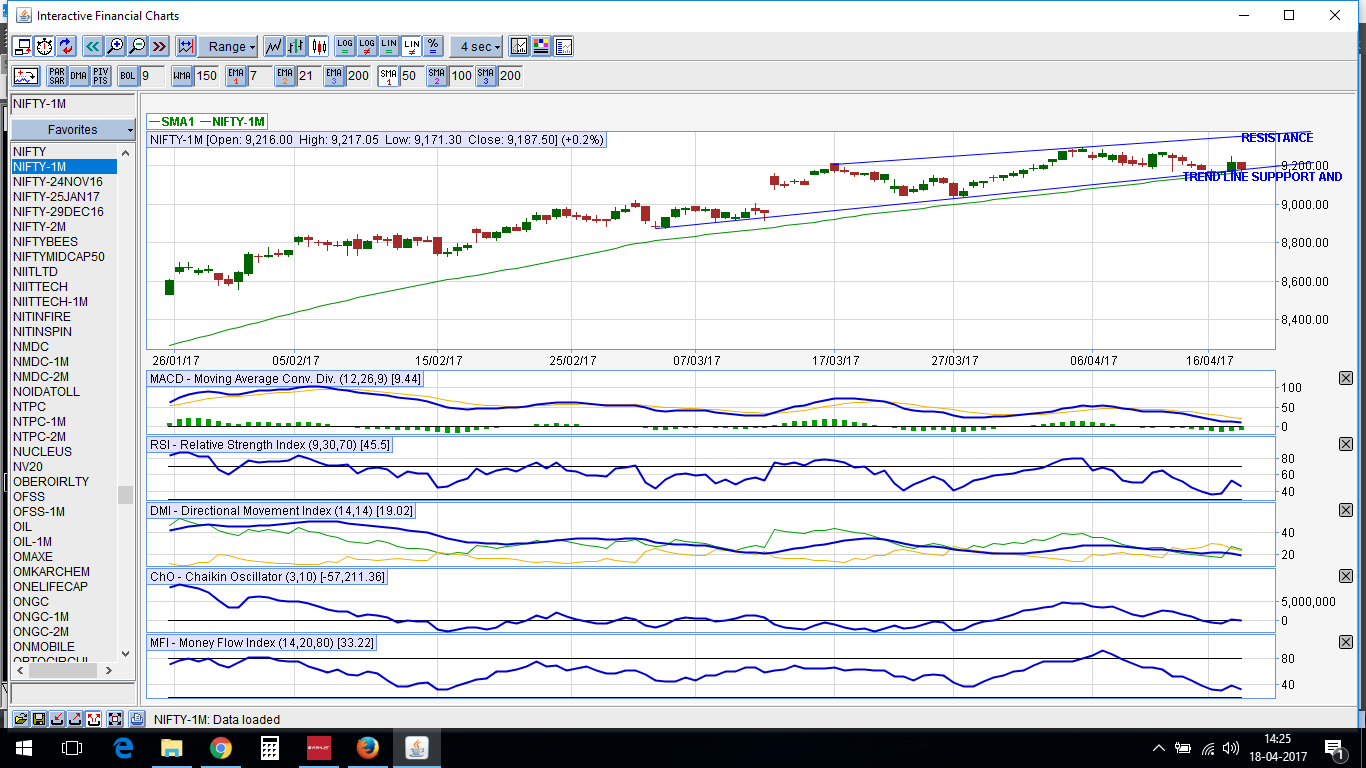Toggle the SMA 1 indicator
This screenshot has height=768, width=1366.
pos(388,75)
